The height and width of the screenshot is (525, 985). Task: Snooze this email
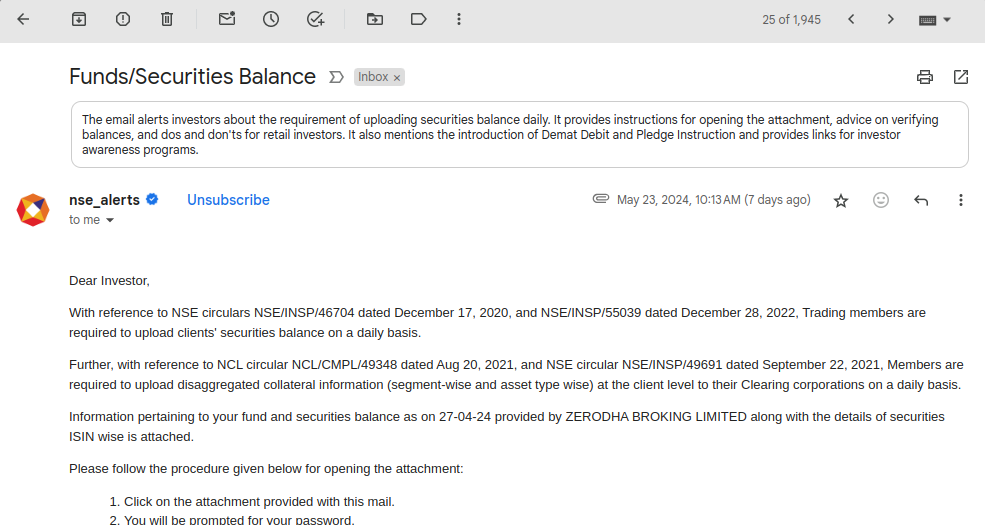(271, 19)
